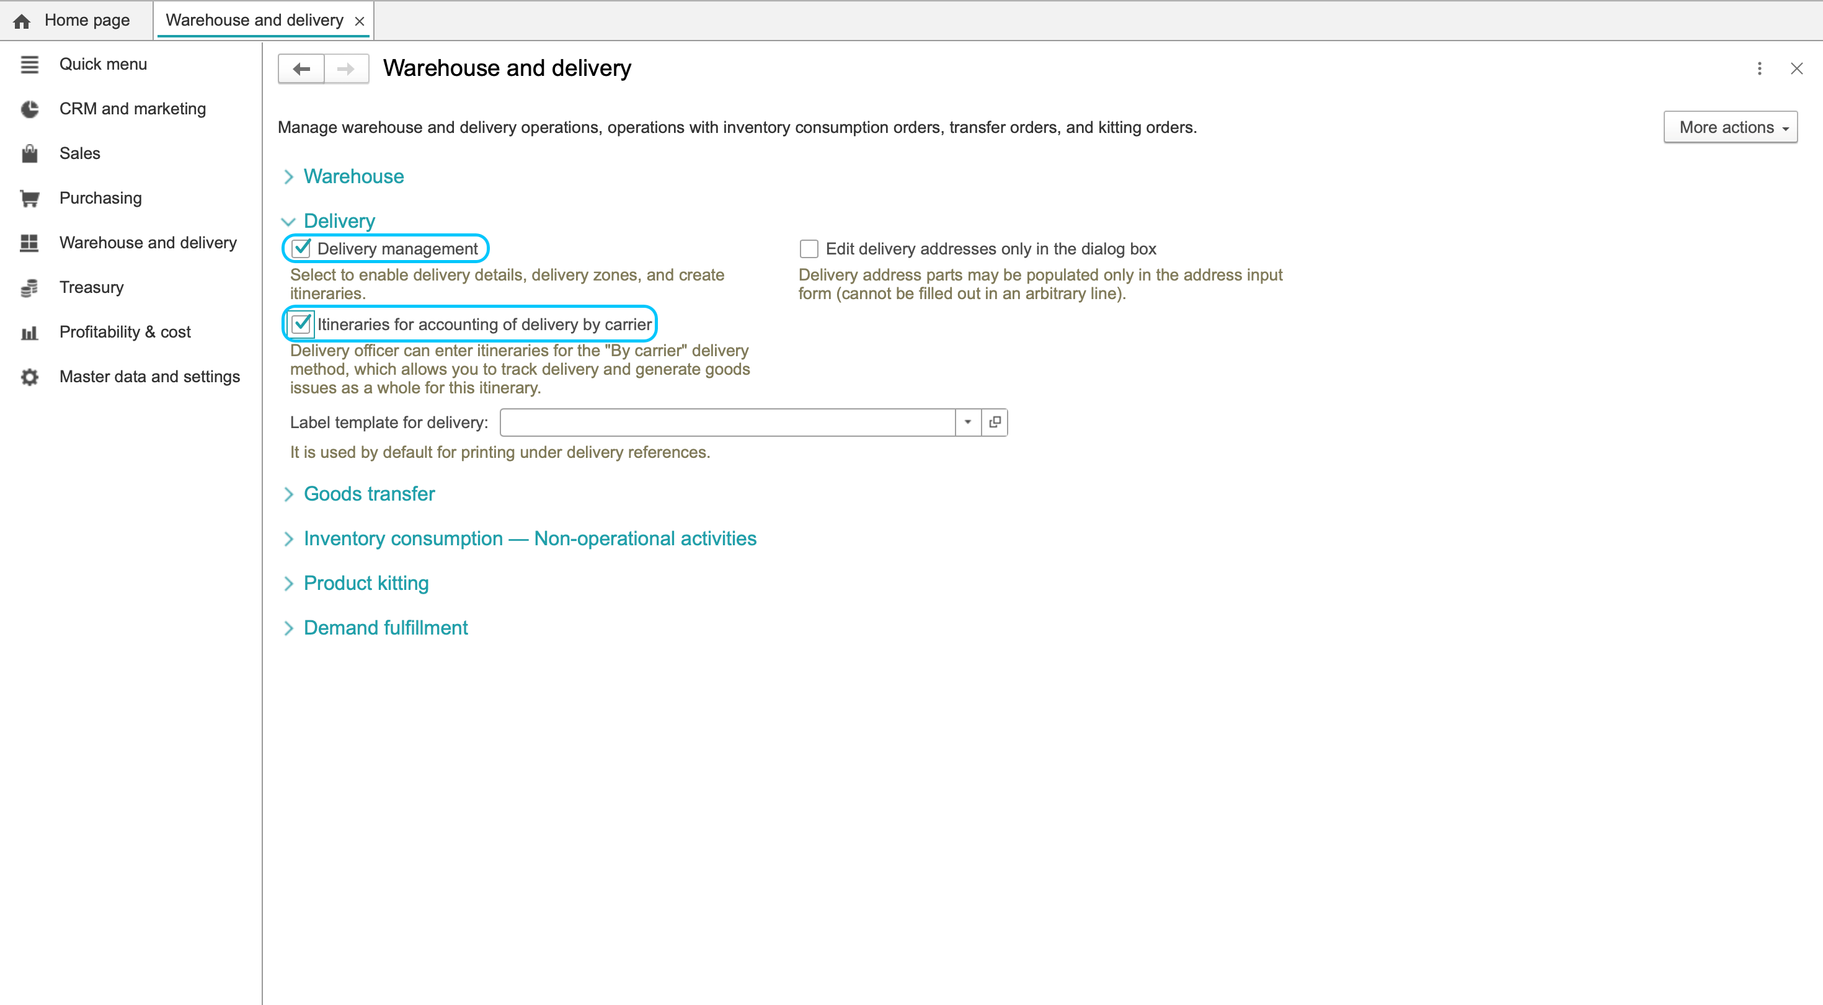Image resolution: width=1823 pixels, height=1005 pixels.
Task: Go forward with the right arrow button
Action: 346,69
